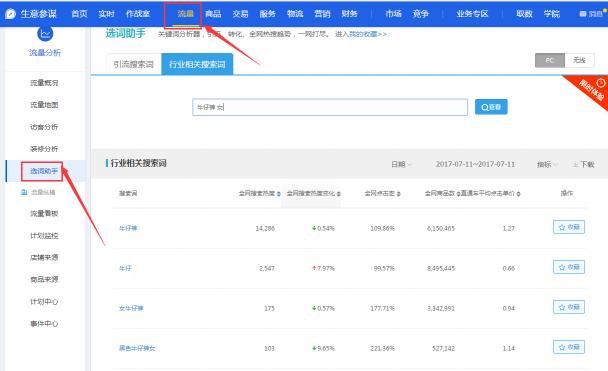Open the 消息 message icon in header
Screen dimensions: 608x371
coord(582,14)
